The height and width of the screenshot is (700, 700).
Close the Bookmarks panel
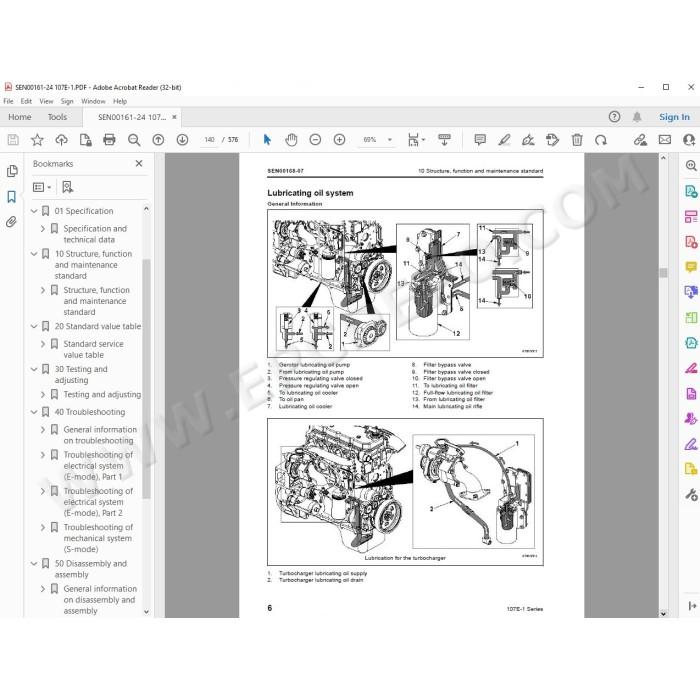pos(139,163)
